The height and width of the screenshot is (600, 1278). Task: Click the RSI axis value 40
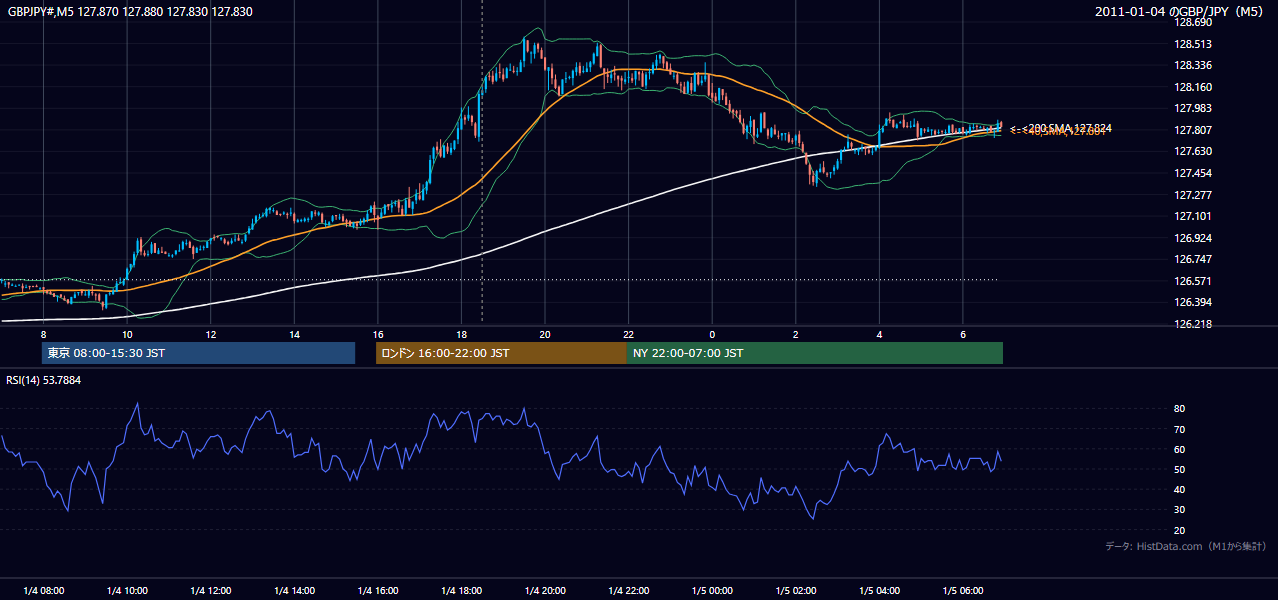coord(1180,489)
